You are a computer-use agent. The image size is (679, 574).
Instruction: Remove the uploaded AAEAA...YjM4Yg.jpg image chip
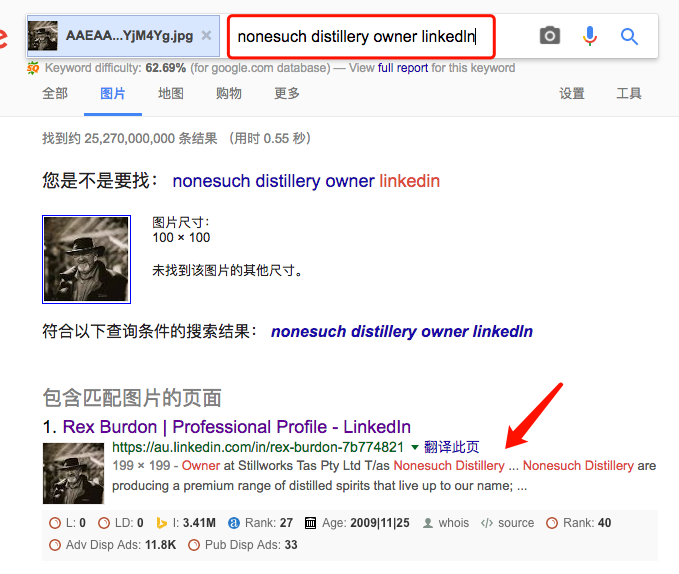(x=207, y=35)
